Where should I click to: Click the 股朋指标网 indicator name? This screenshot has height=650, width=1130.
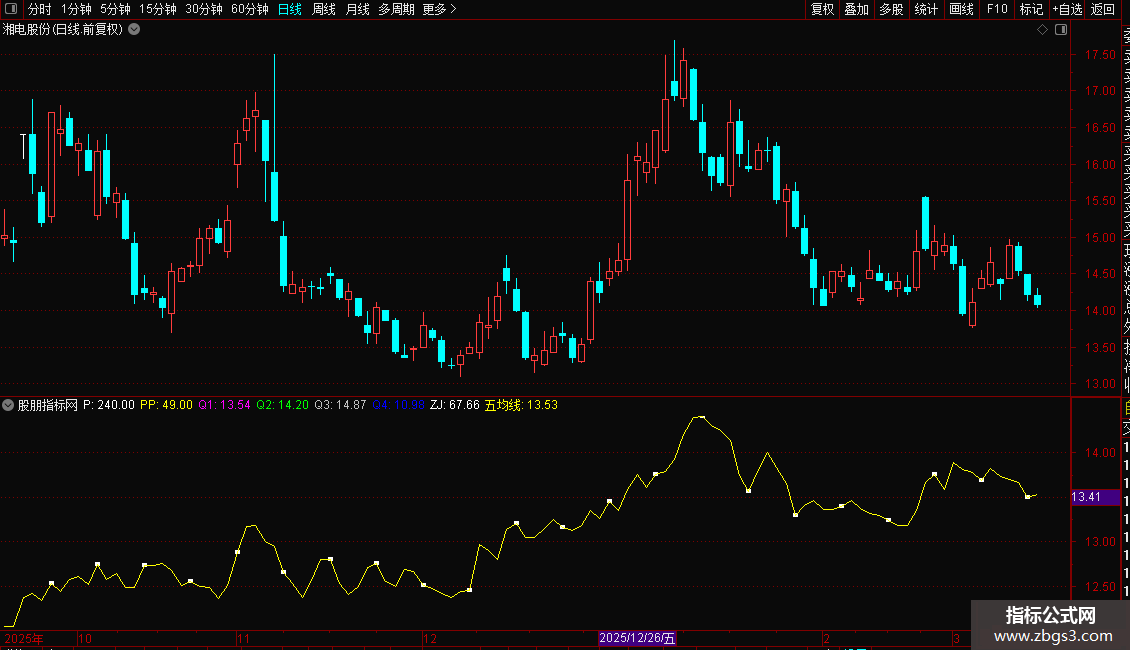pos(48,405)
